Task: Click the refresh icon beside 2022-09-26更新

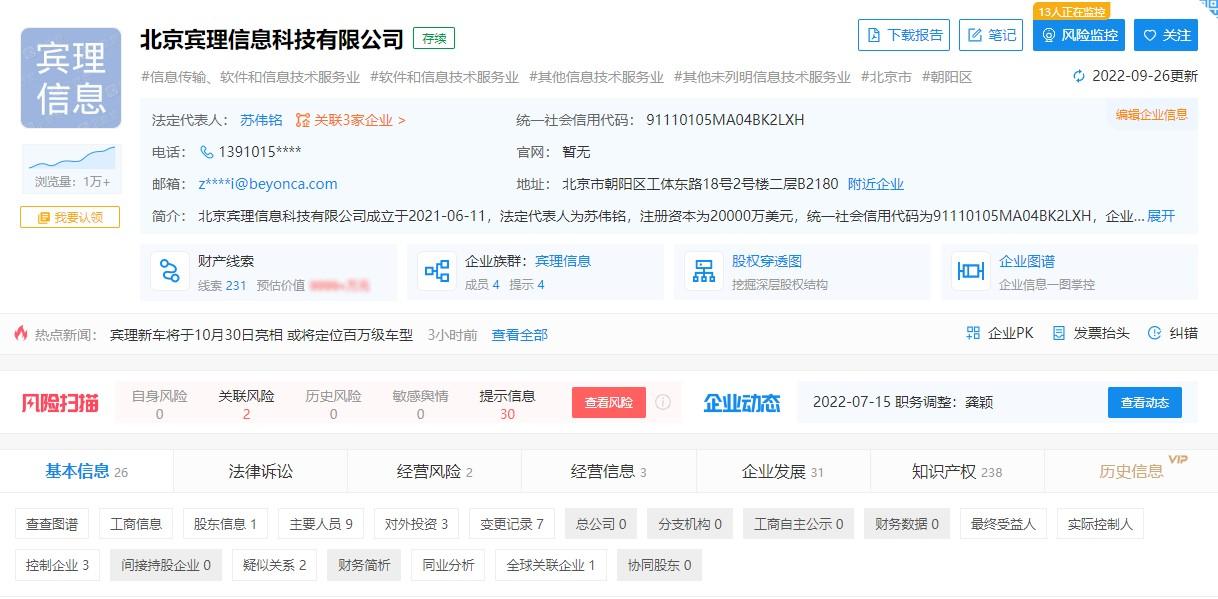Action: (x=1079, y=76)
